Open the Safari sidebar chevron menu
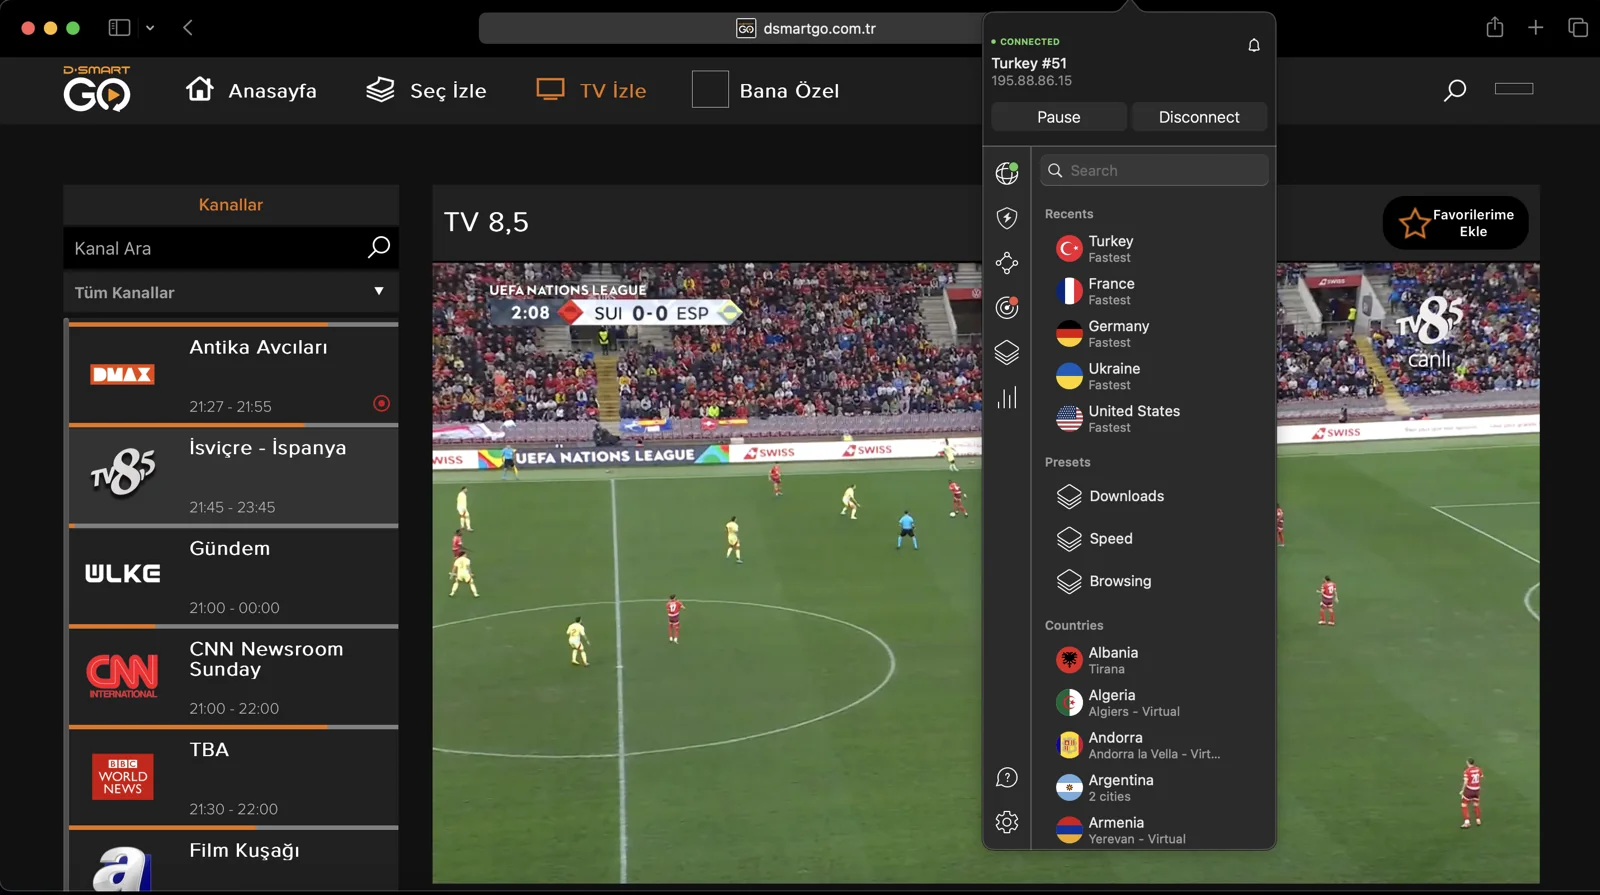 tap(150, 28)
